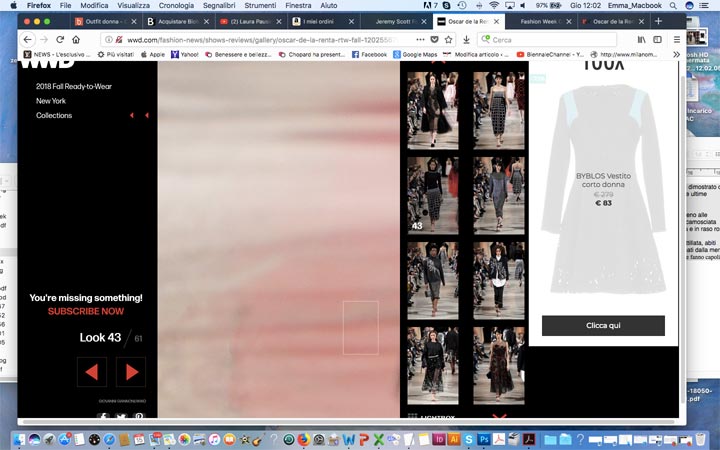Click the 2018 Fall Ready-to-Wear link
720x450 pixels.
[x=74, y=86]
